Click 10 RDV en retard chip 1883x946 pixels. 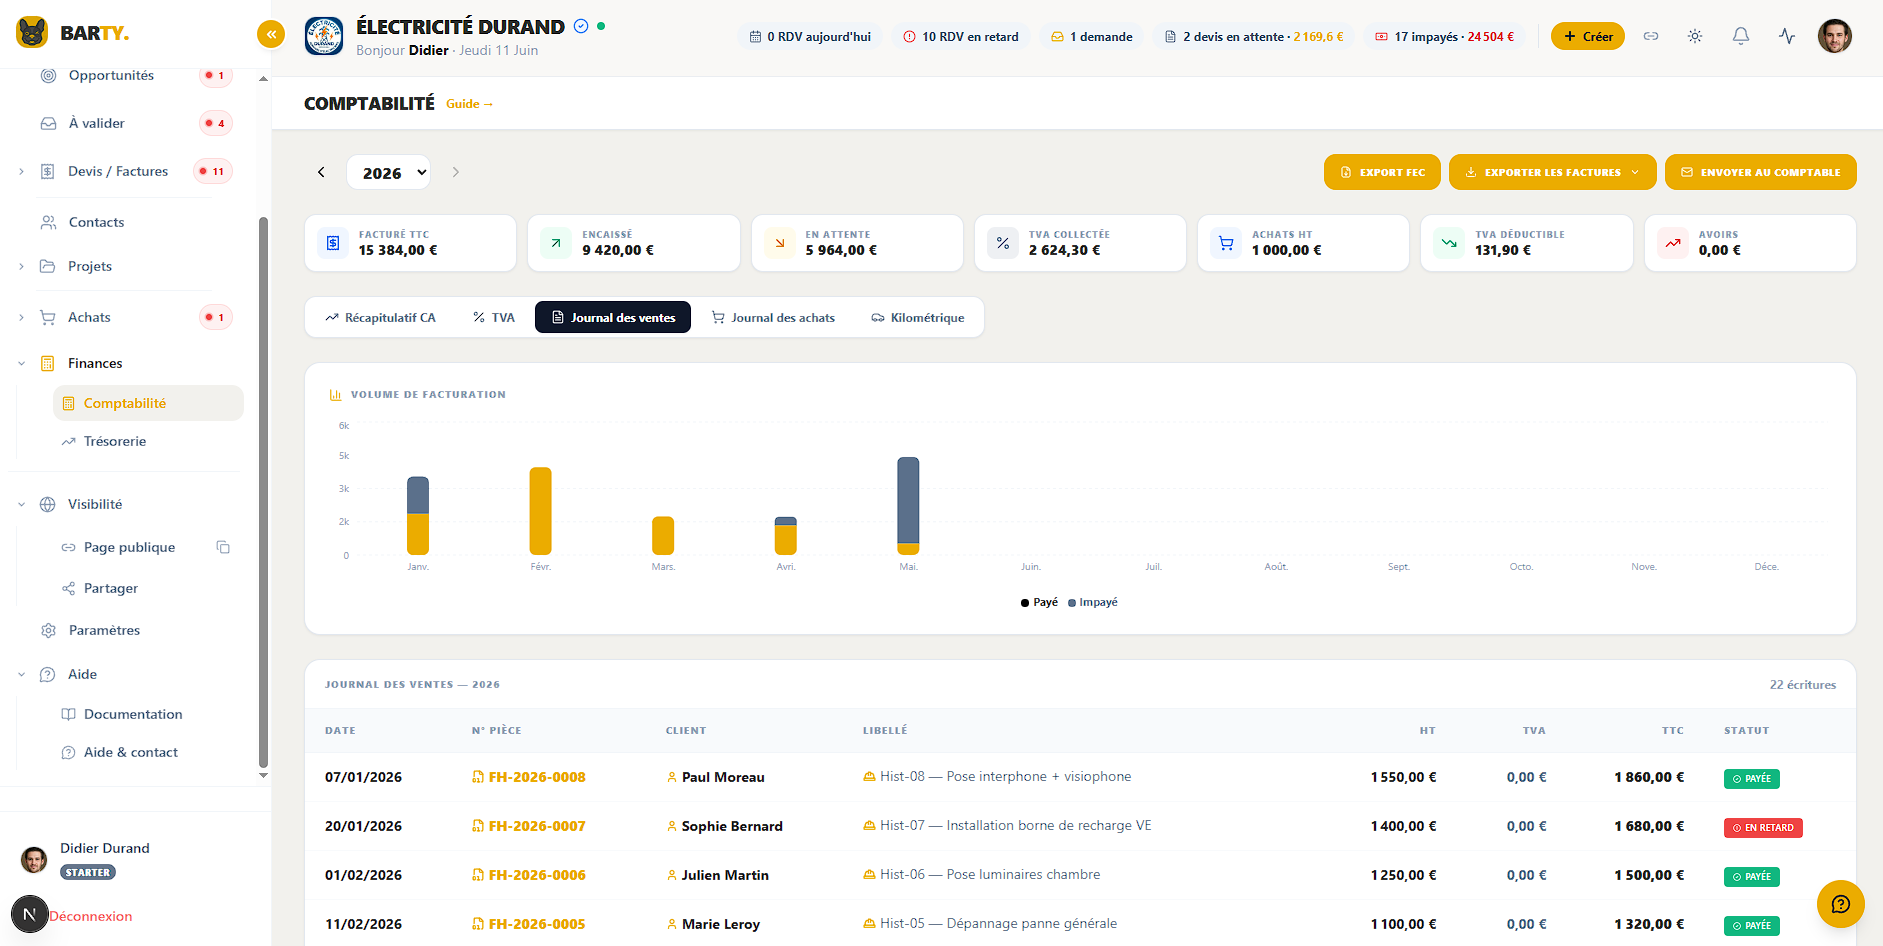961,36
